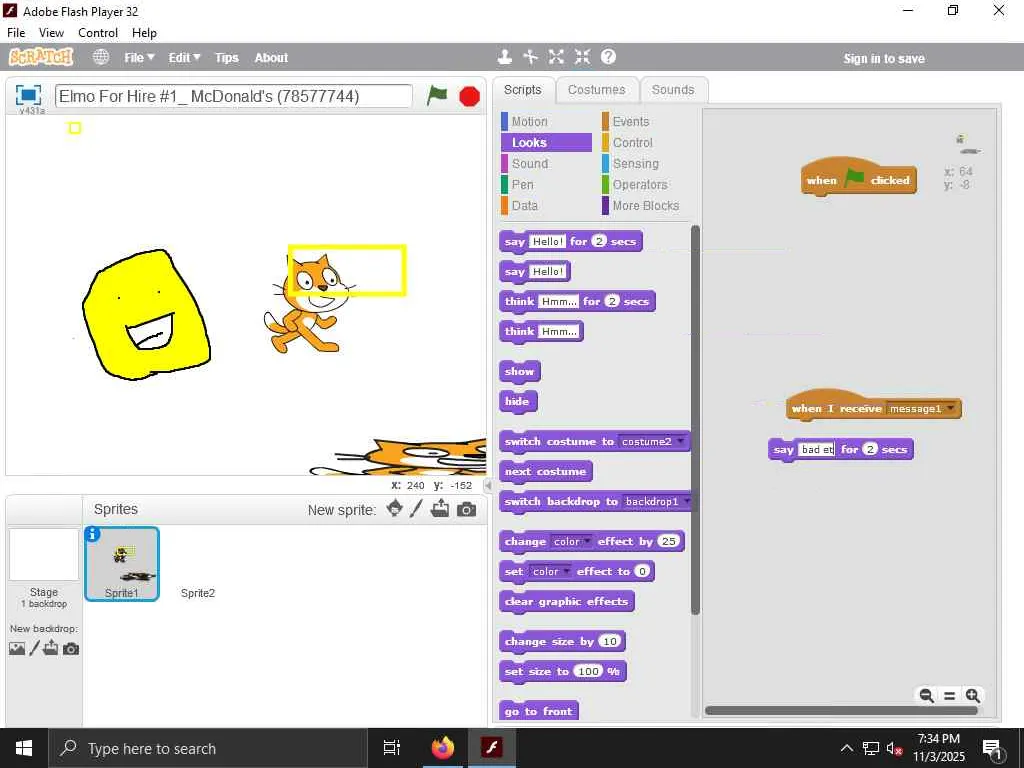Open the Tips link

point(227,57)
